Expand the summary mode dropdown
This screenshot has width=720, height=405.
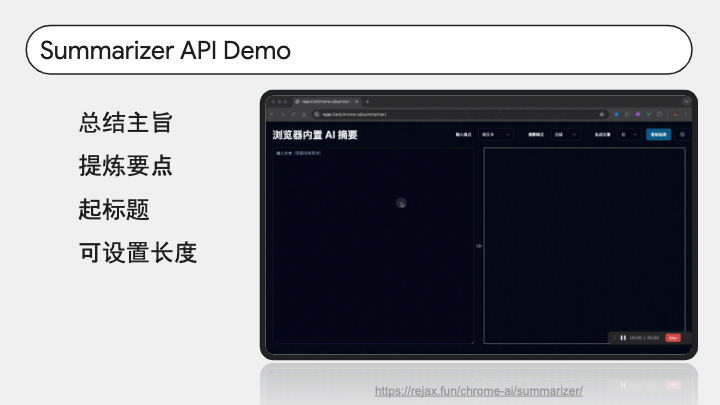click(565, 135)
